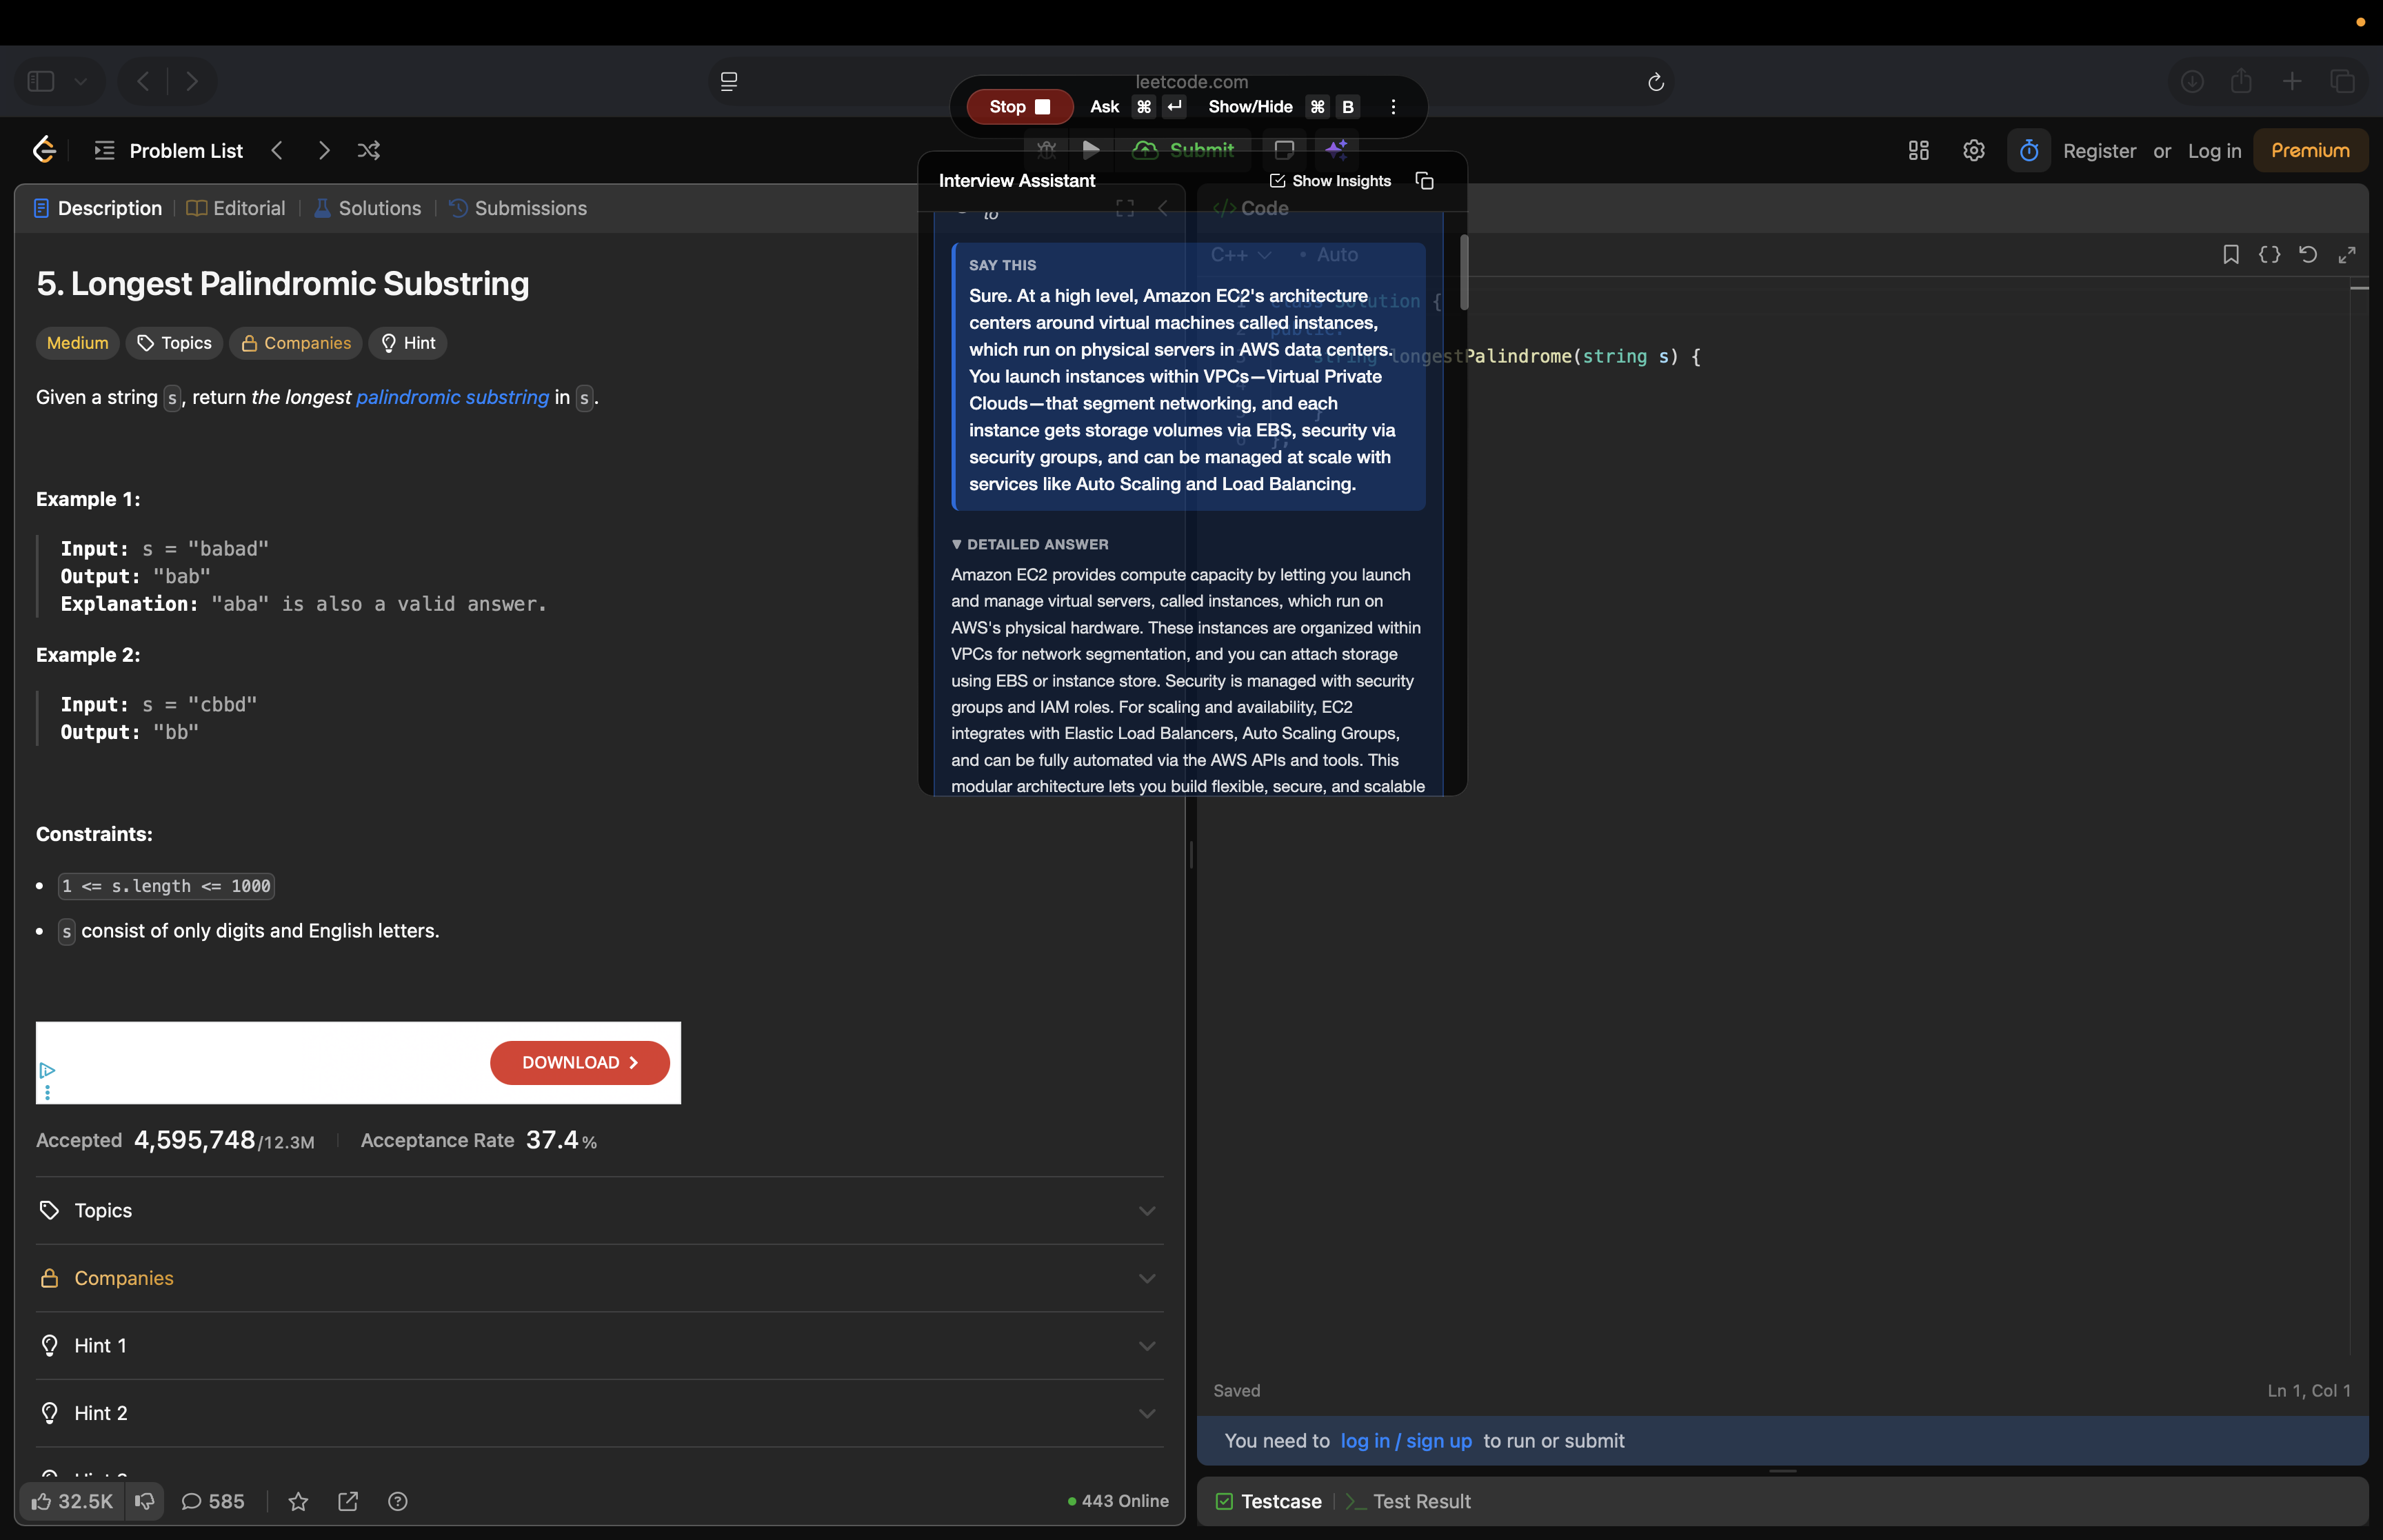Open notes via the sticky-note icon
The width and height of the screenshot is (2383, 1540).
click(x=1285, y=150)
